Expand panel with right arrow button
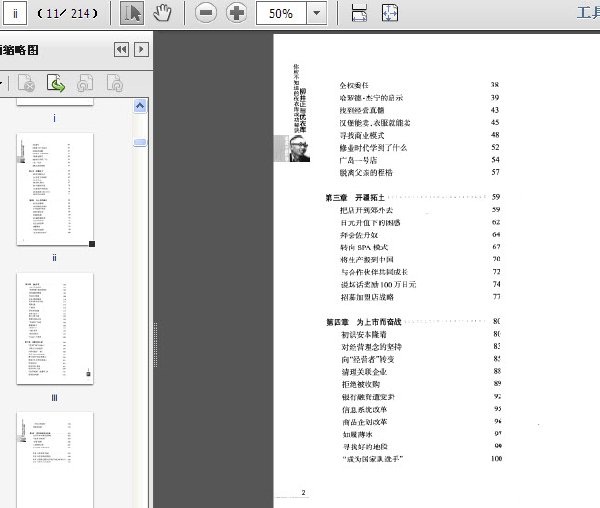Image resolution: width=600 pixels, height=508 pixels. (141, 50)
